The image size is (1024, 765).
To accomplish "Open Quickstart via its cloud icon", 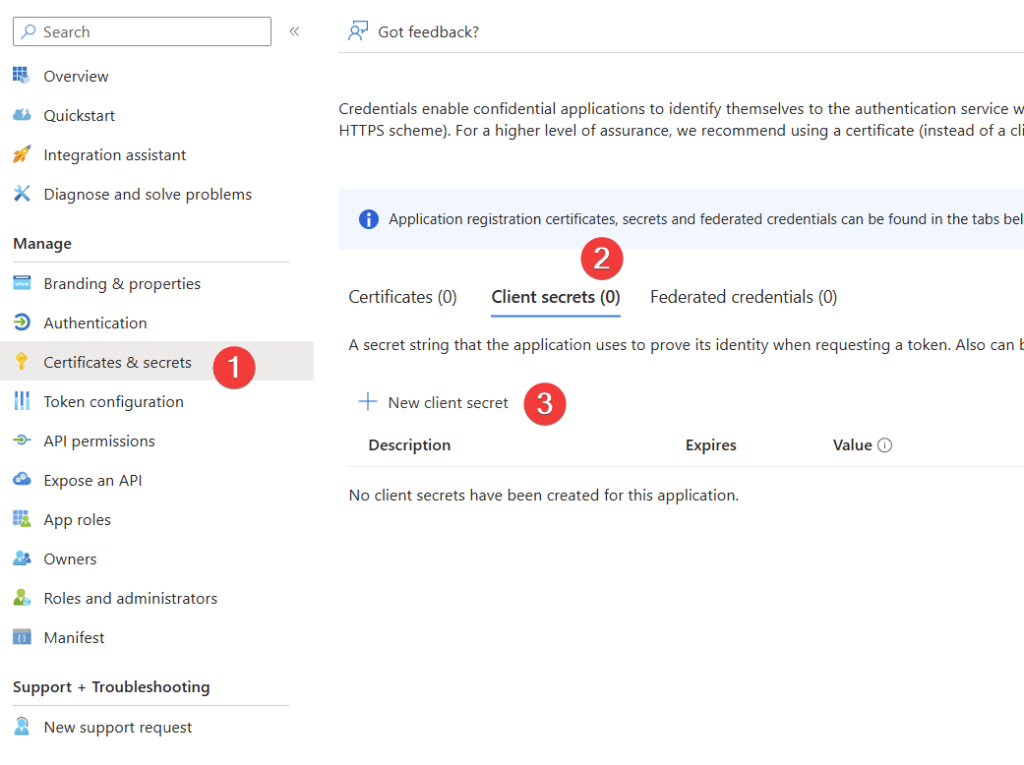I will pyautogui.click(x=22, y=115).
